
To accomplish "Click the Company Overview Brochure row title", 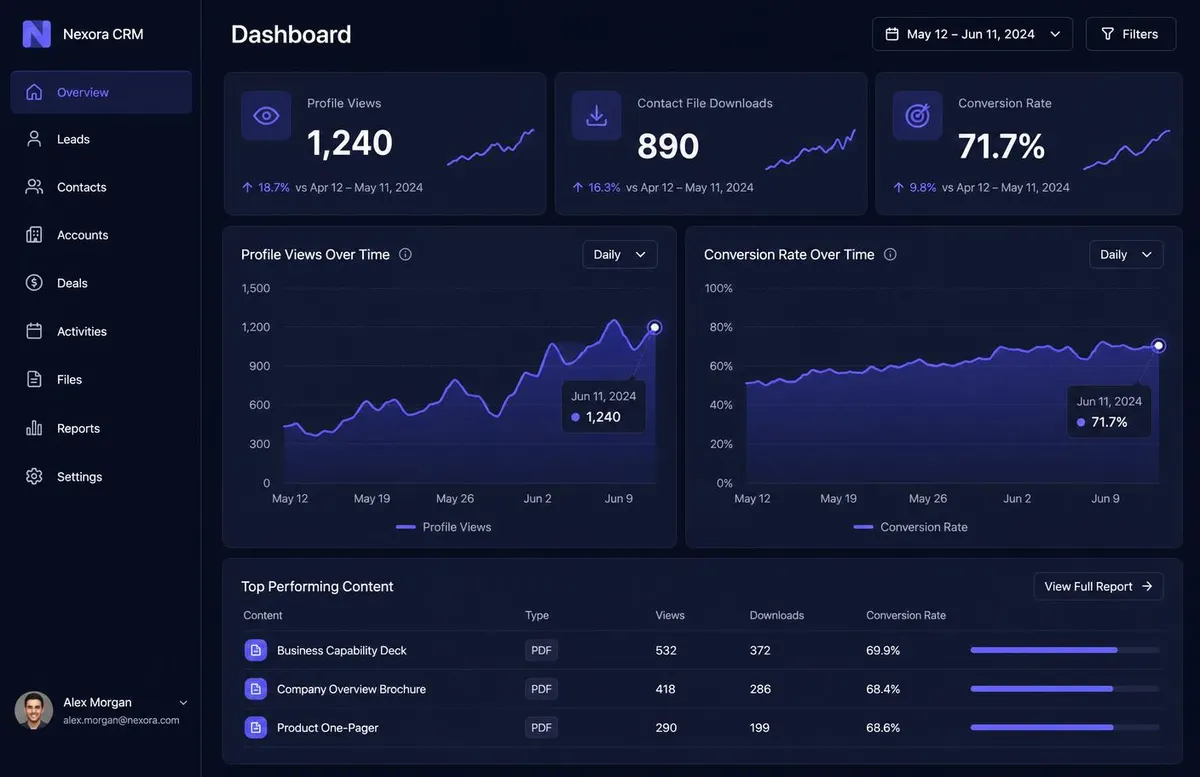I will click(351, 689).
